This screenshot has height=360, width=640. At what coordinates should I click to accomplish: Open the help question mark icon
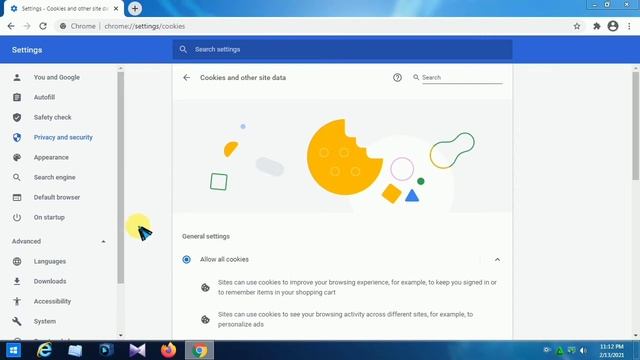coord(397,78)
